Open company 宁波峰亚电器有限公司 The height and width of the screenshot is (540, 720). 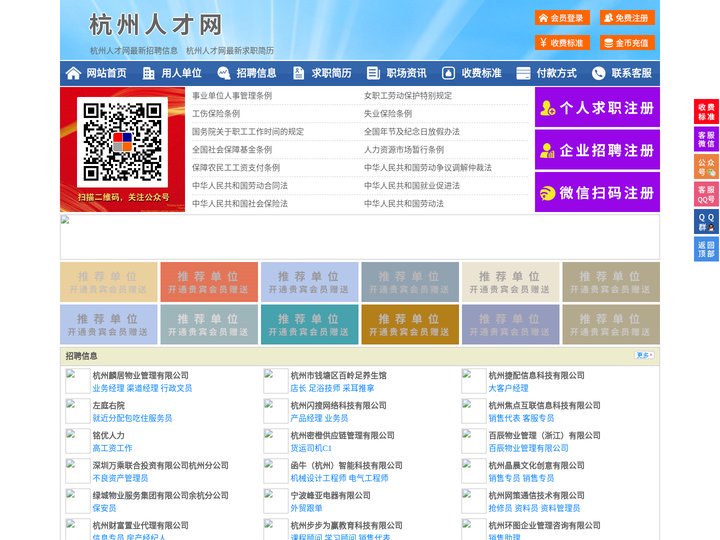331,495
